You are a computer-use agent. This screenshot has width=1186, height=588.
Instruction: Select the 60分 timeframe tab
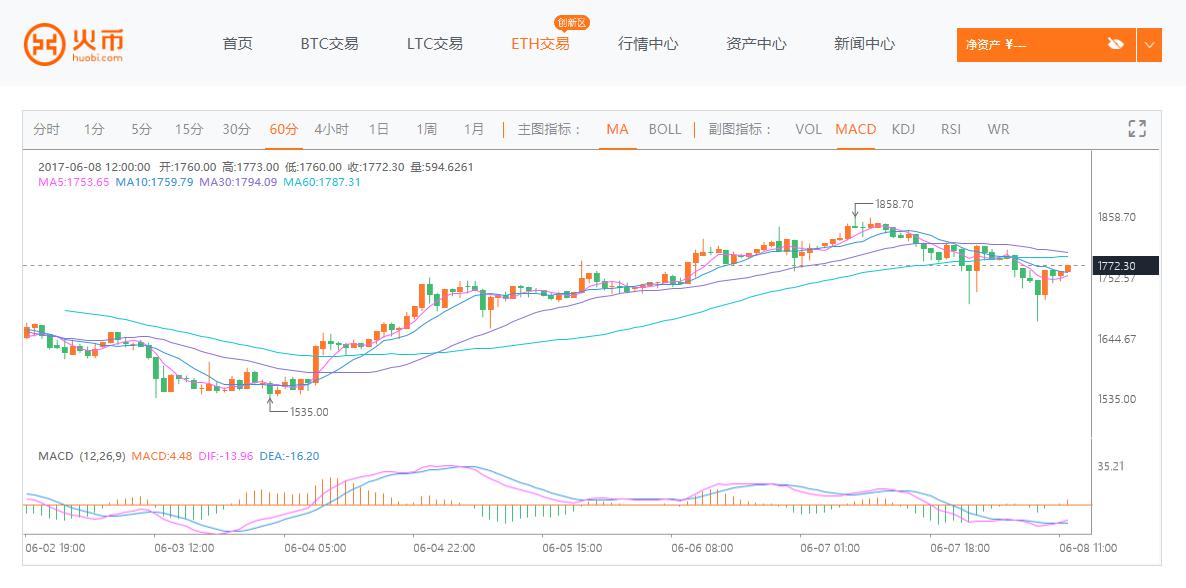click(283, 129)
